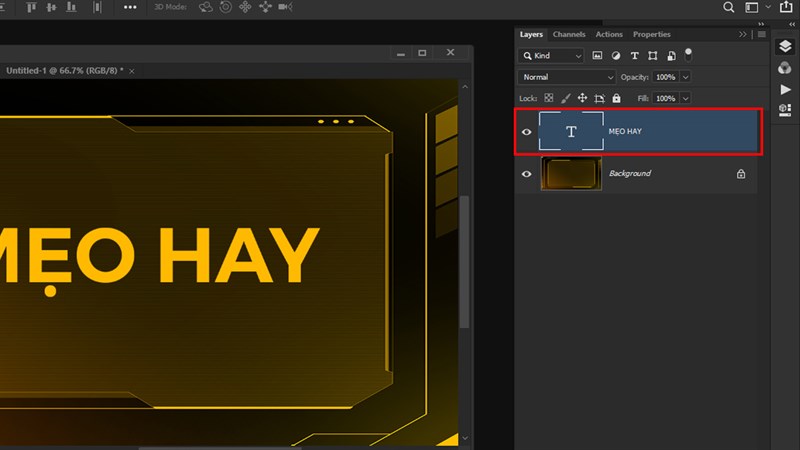Image resolution: width=800 pixels, height=450 pixels.
Task: Click the Background layer lock icon
Action: click(741, 174)
